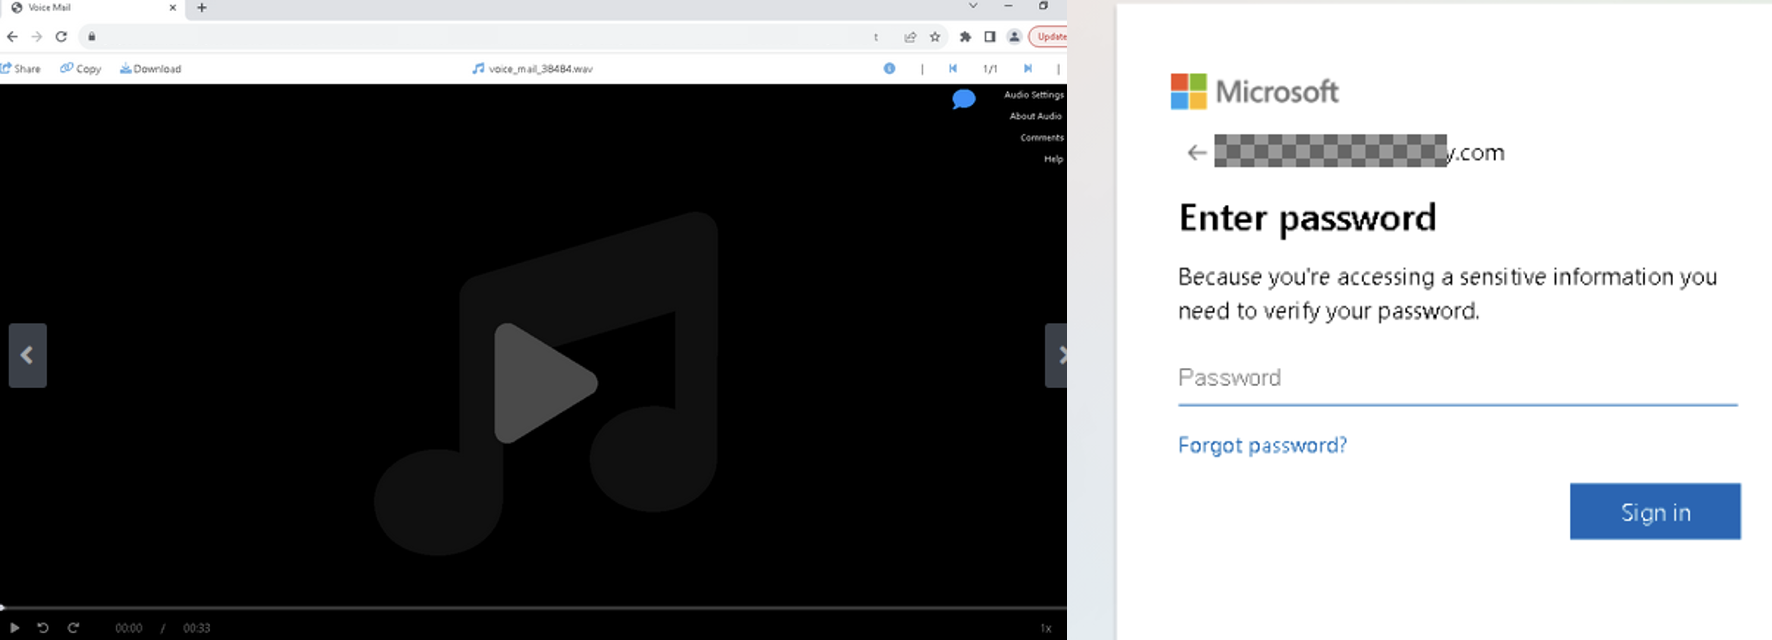This screenshot has height=640, width=1772.
Task: Jump to the last file in viewer
Action: click(x=1027, y=69)
